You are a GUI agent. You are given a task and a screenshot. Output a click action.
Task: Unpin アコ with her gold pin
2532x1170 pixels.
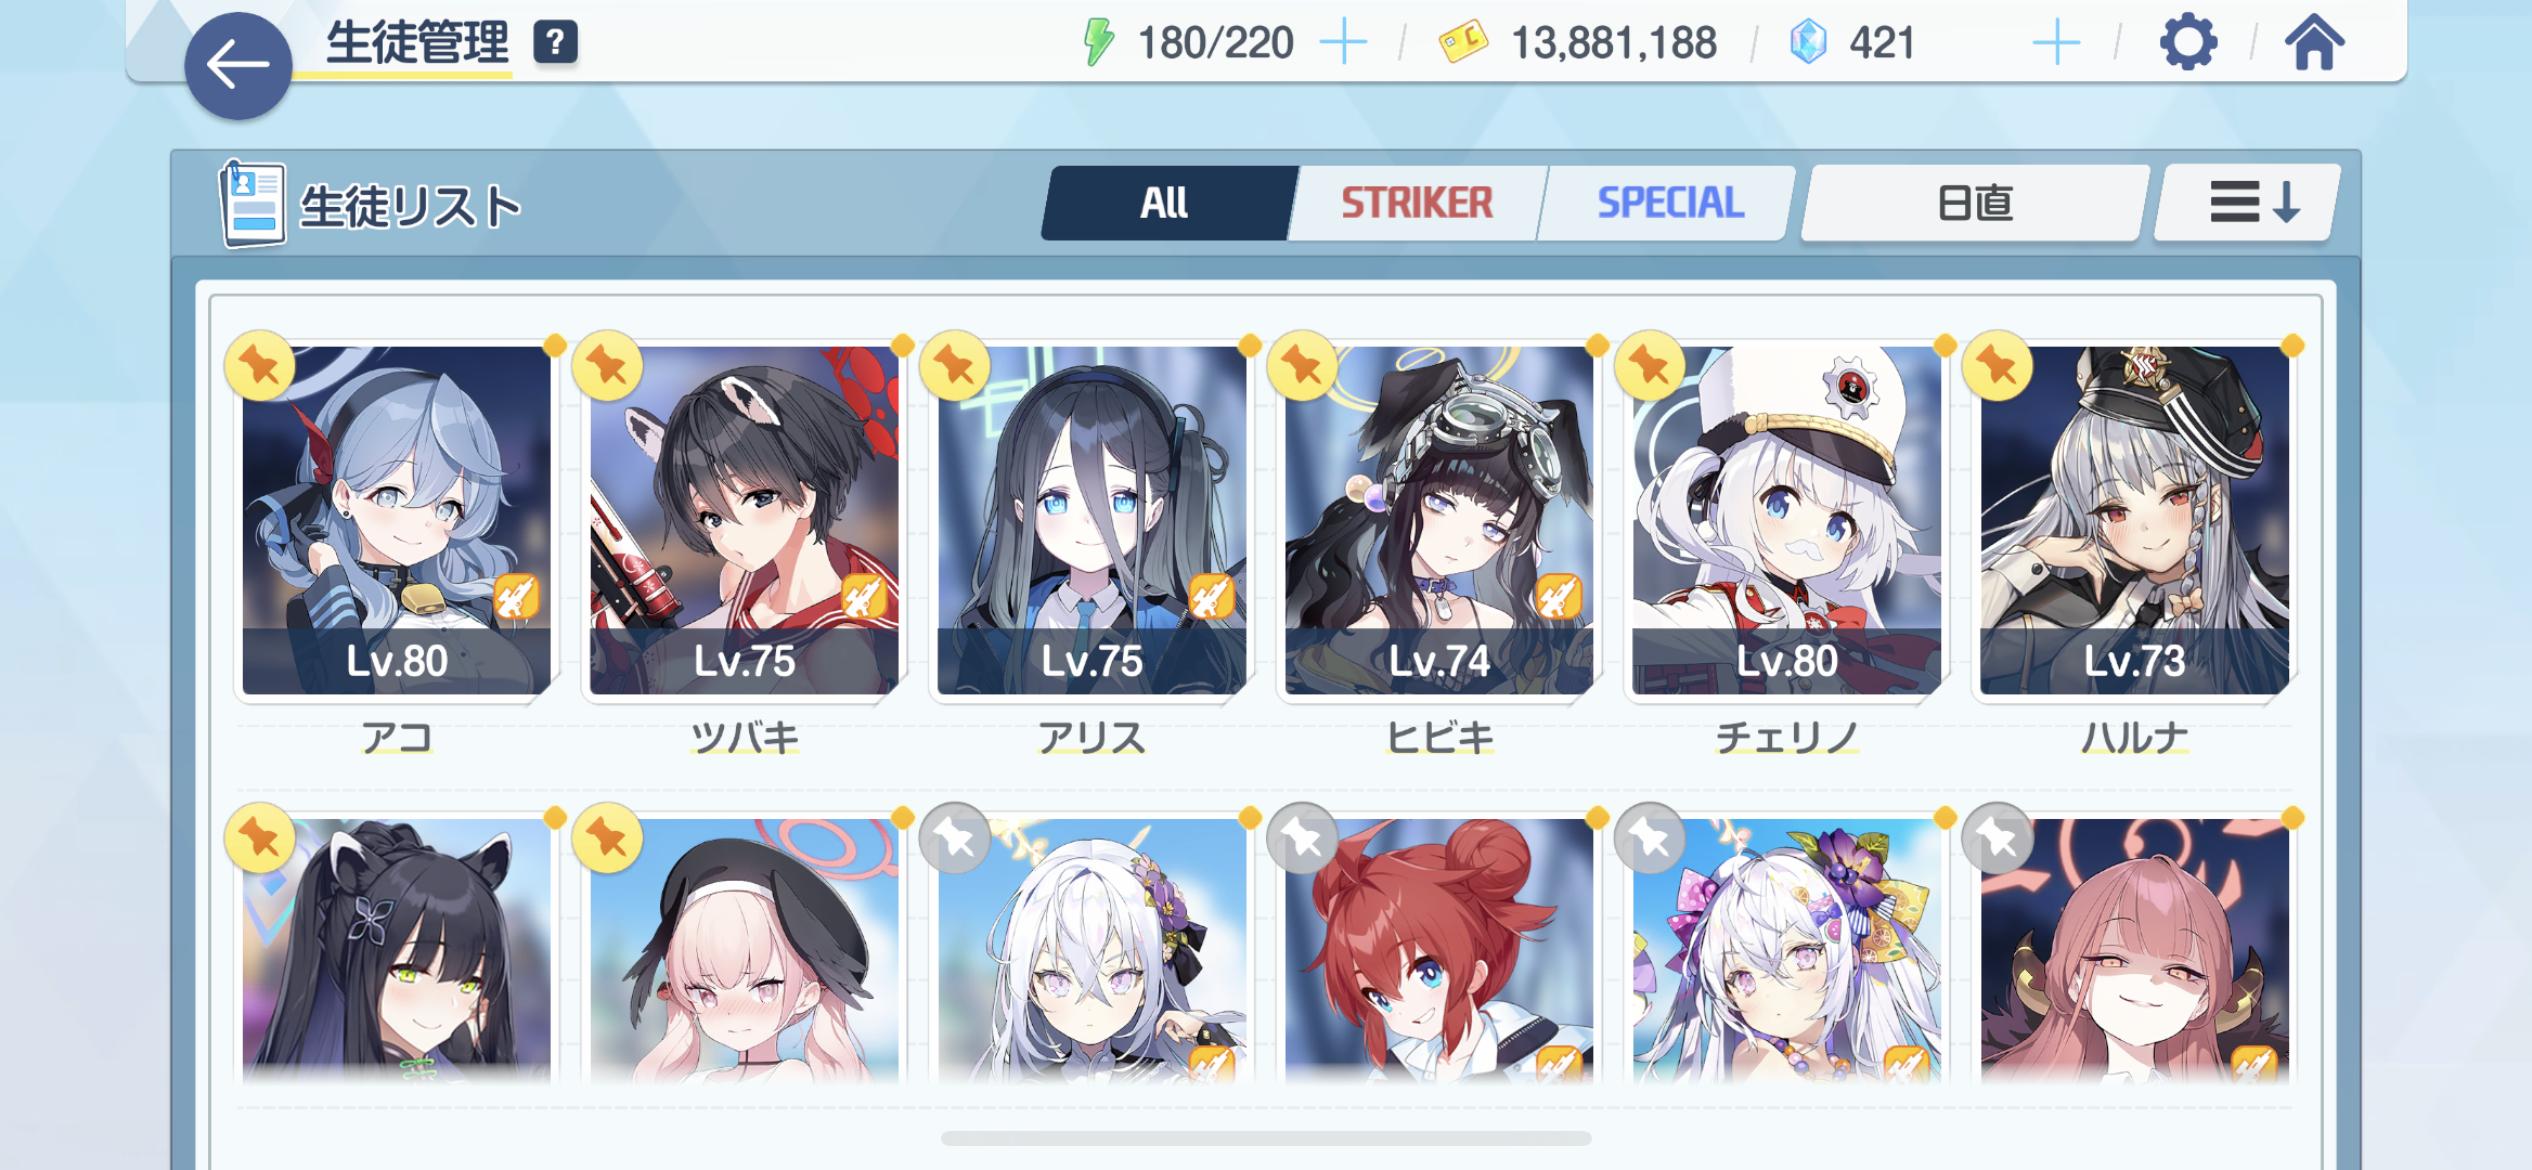260,366
